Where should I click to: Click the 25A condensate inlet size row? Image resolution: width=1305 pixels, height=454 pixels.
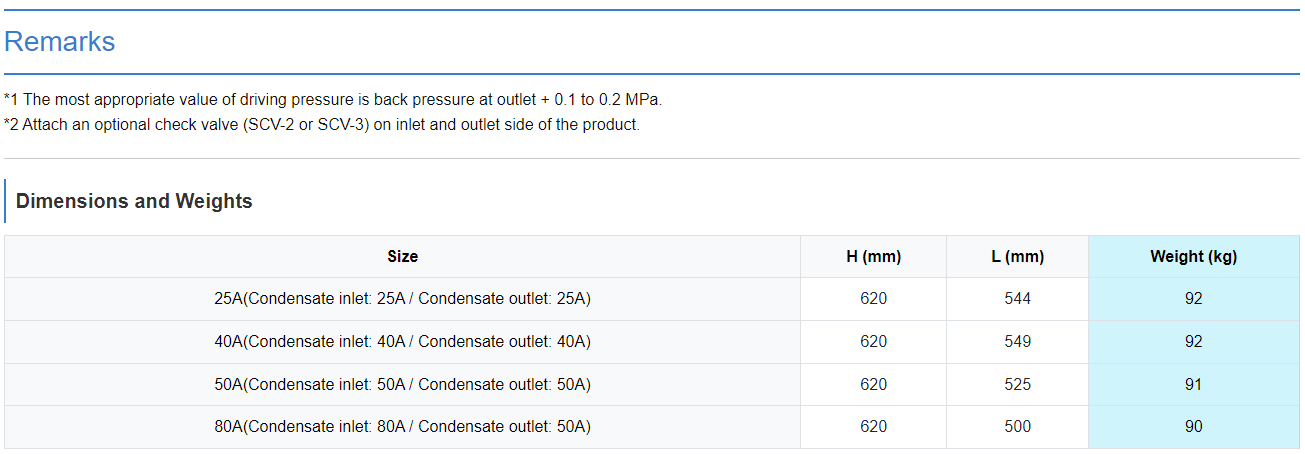(x=402, y=299)
